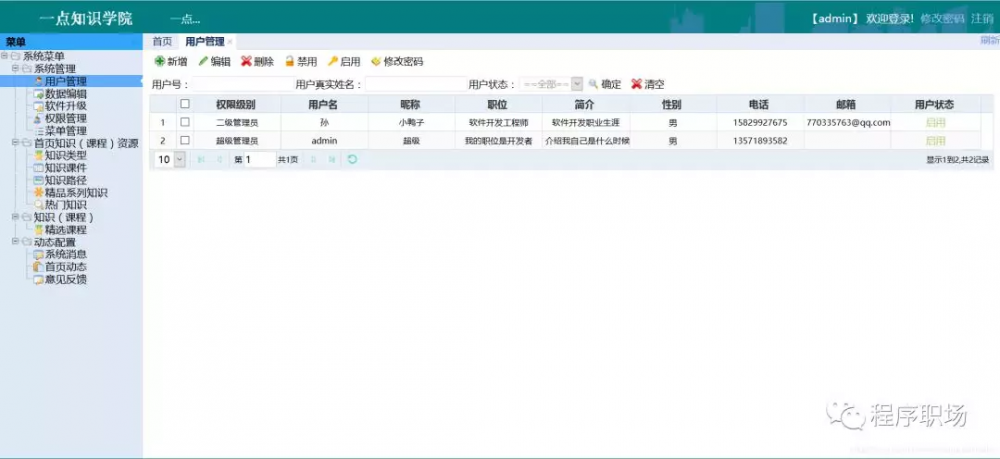
Task: Click the refresh icon in the pagination bar
Action: (x=352, y=159)
